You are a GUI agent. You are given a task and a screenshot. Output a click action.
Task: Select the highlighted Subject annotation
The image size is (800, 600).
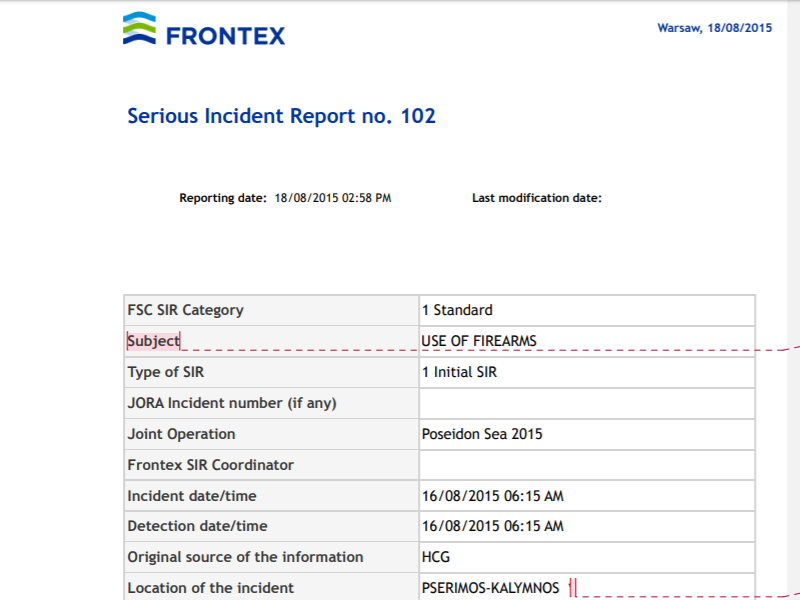coord(154,341)
